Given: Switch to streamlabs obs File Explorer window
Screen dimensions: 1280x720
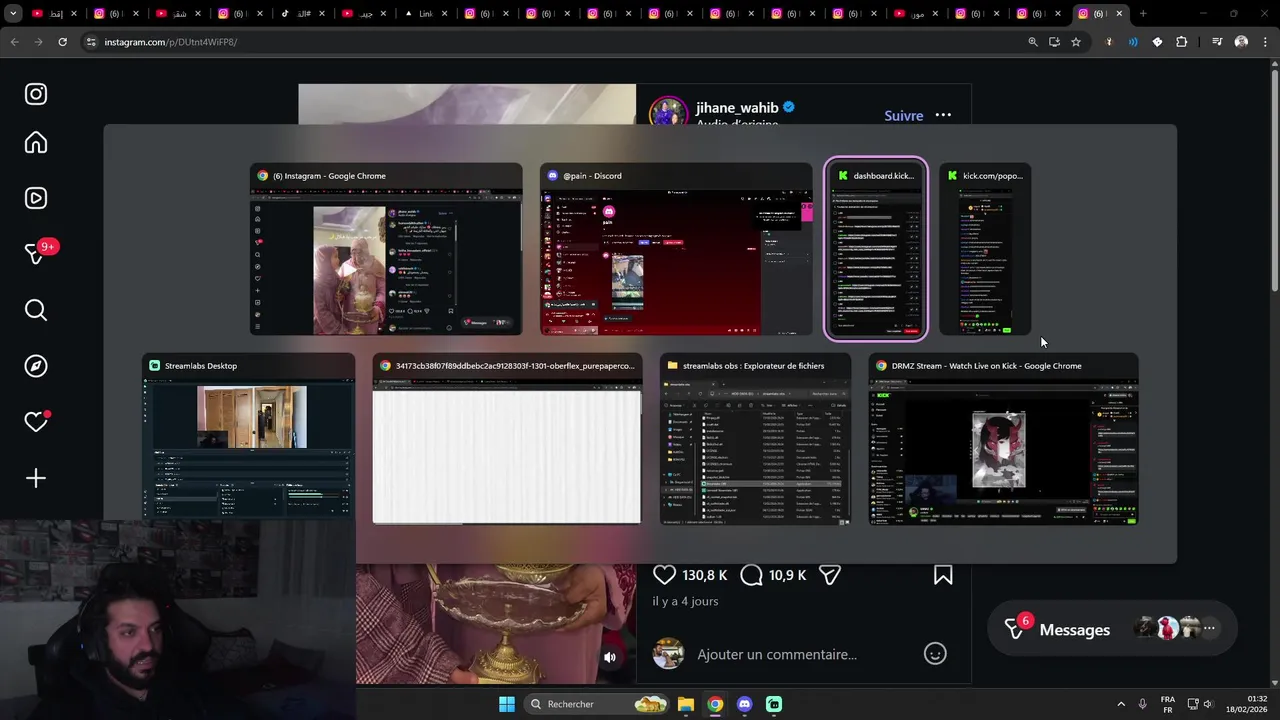Looking at the screenshot, I should [x=755, y=438].
